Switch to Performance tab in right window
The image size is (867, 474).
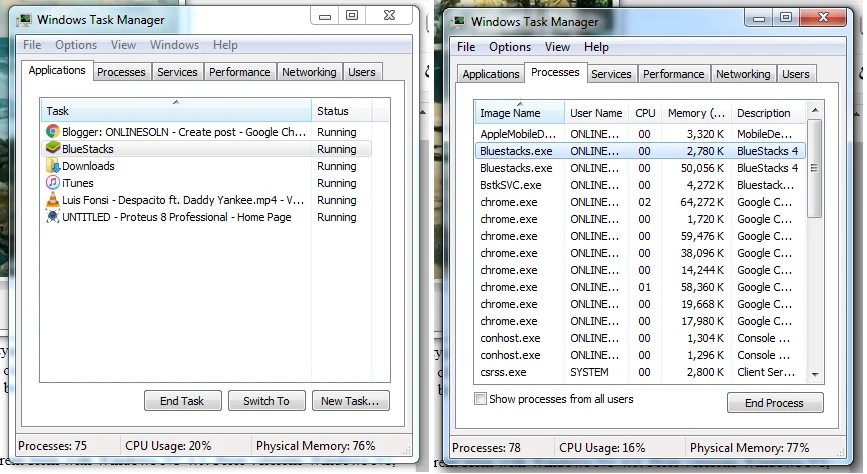click(x=673, y=74)
